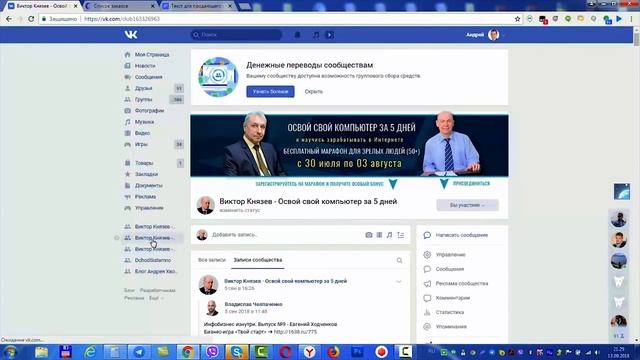Image resolution: width=640 pixels, height=360 pixels.
Task: Open Мои Страница in left sidebar
Action: (x=152, y=54)
